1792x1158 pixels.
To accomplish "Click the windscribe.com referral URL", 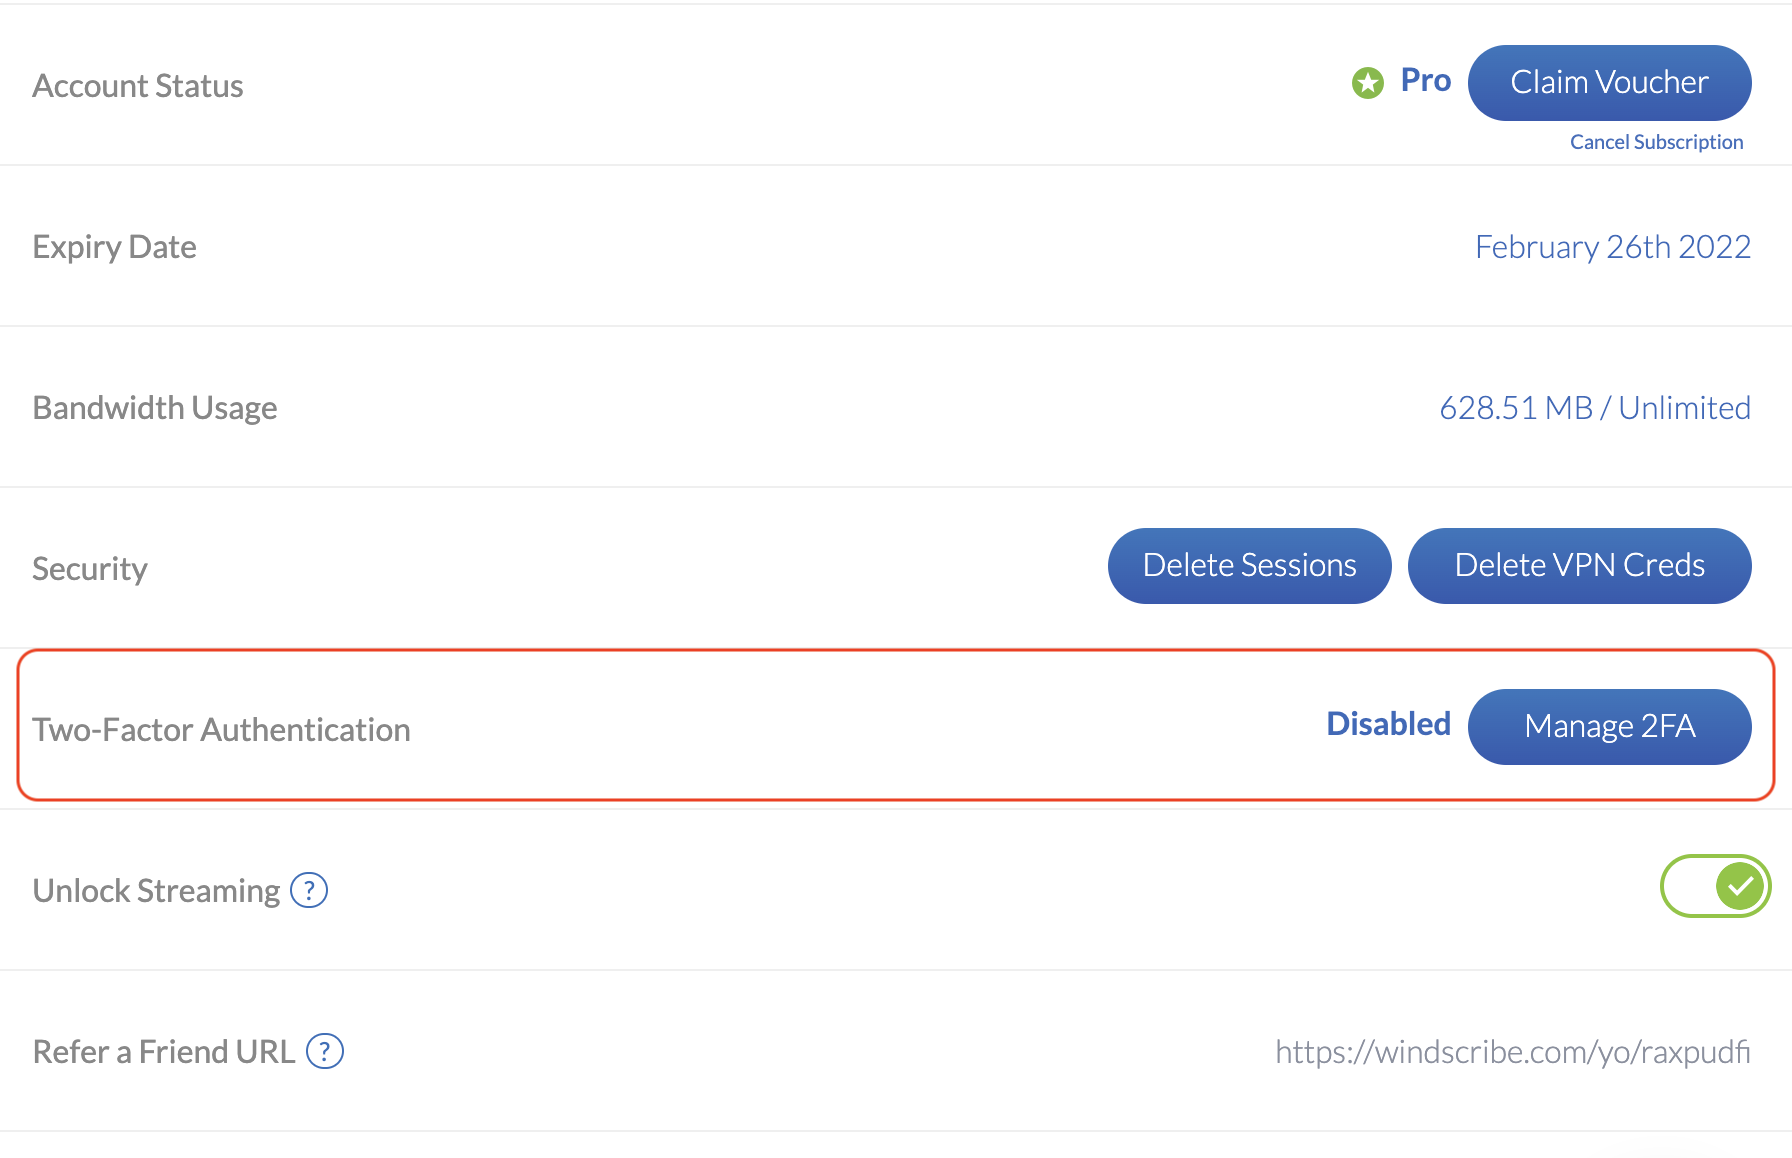I will (1513, 1052).
